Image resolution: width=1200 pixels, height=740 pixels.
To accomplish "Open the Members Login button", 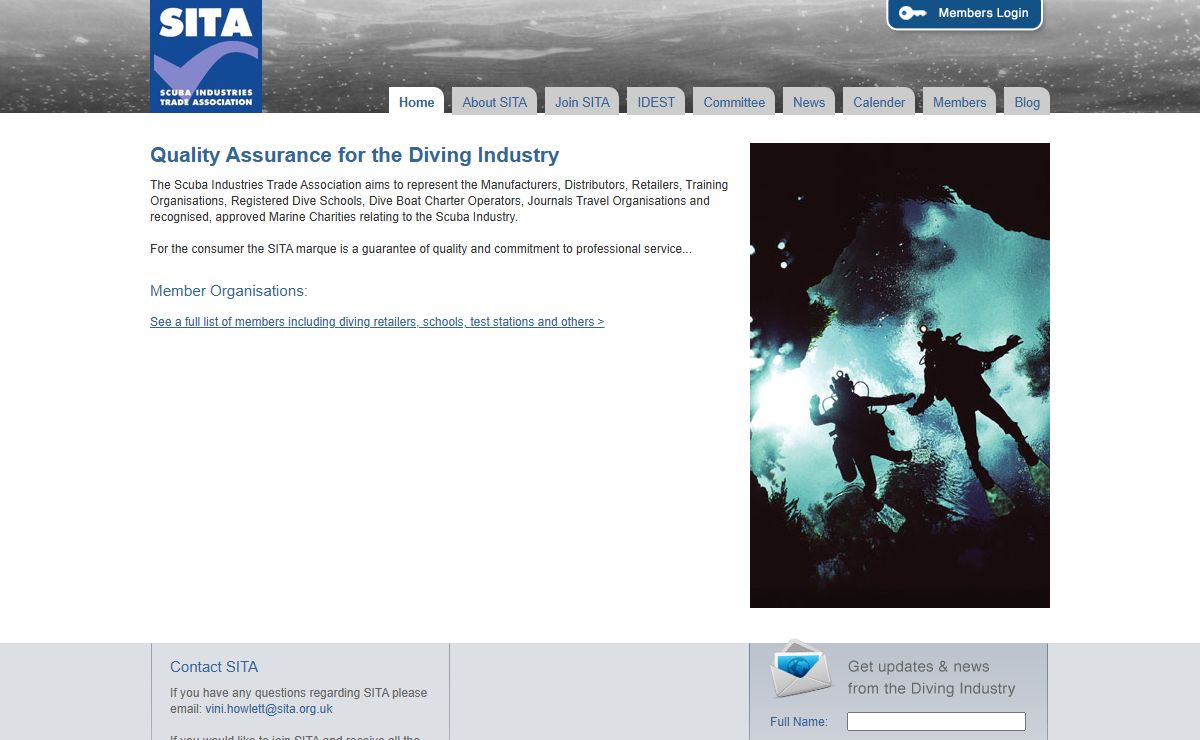I will [965, 14].
